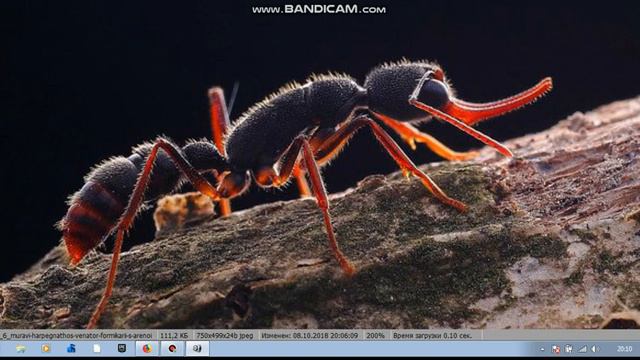The height and width of the screenshot is (360, 640).
Task: Click the power/battery tray icon
Action: click(569, 349)
